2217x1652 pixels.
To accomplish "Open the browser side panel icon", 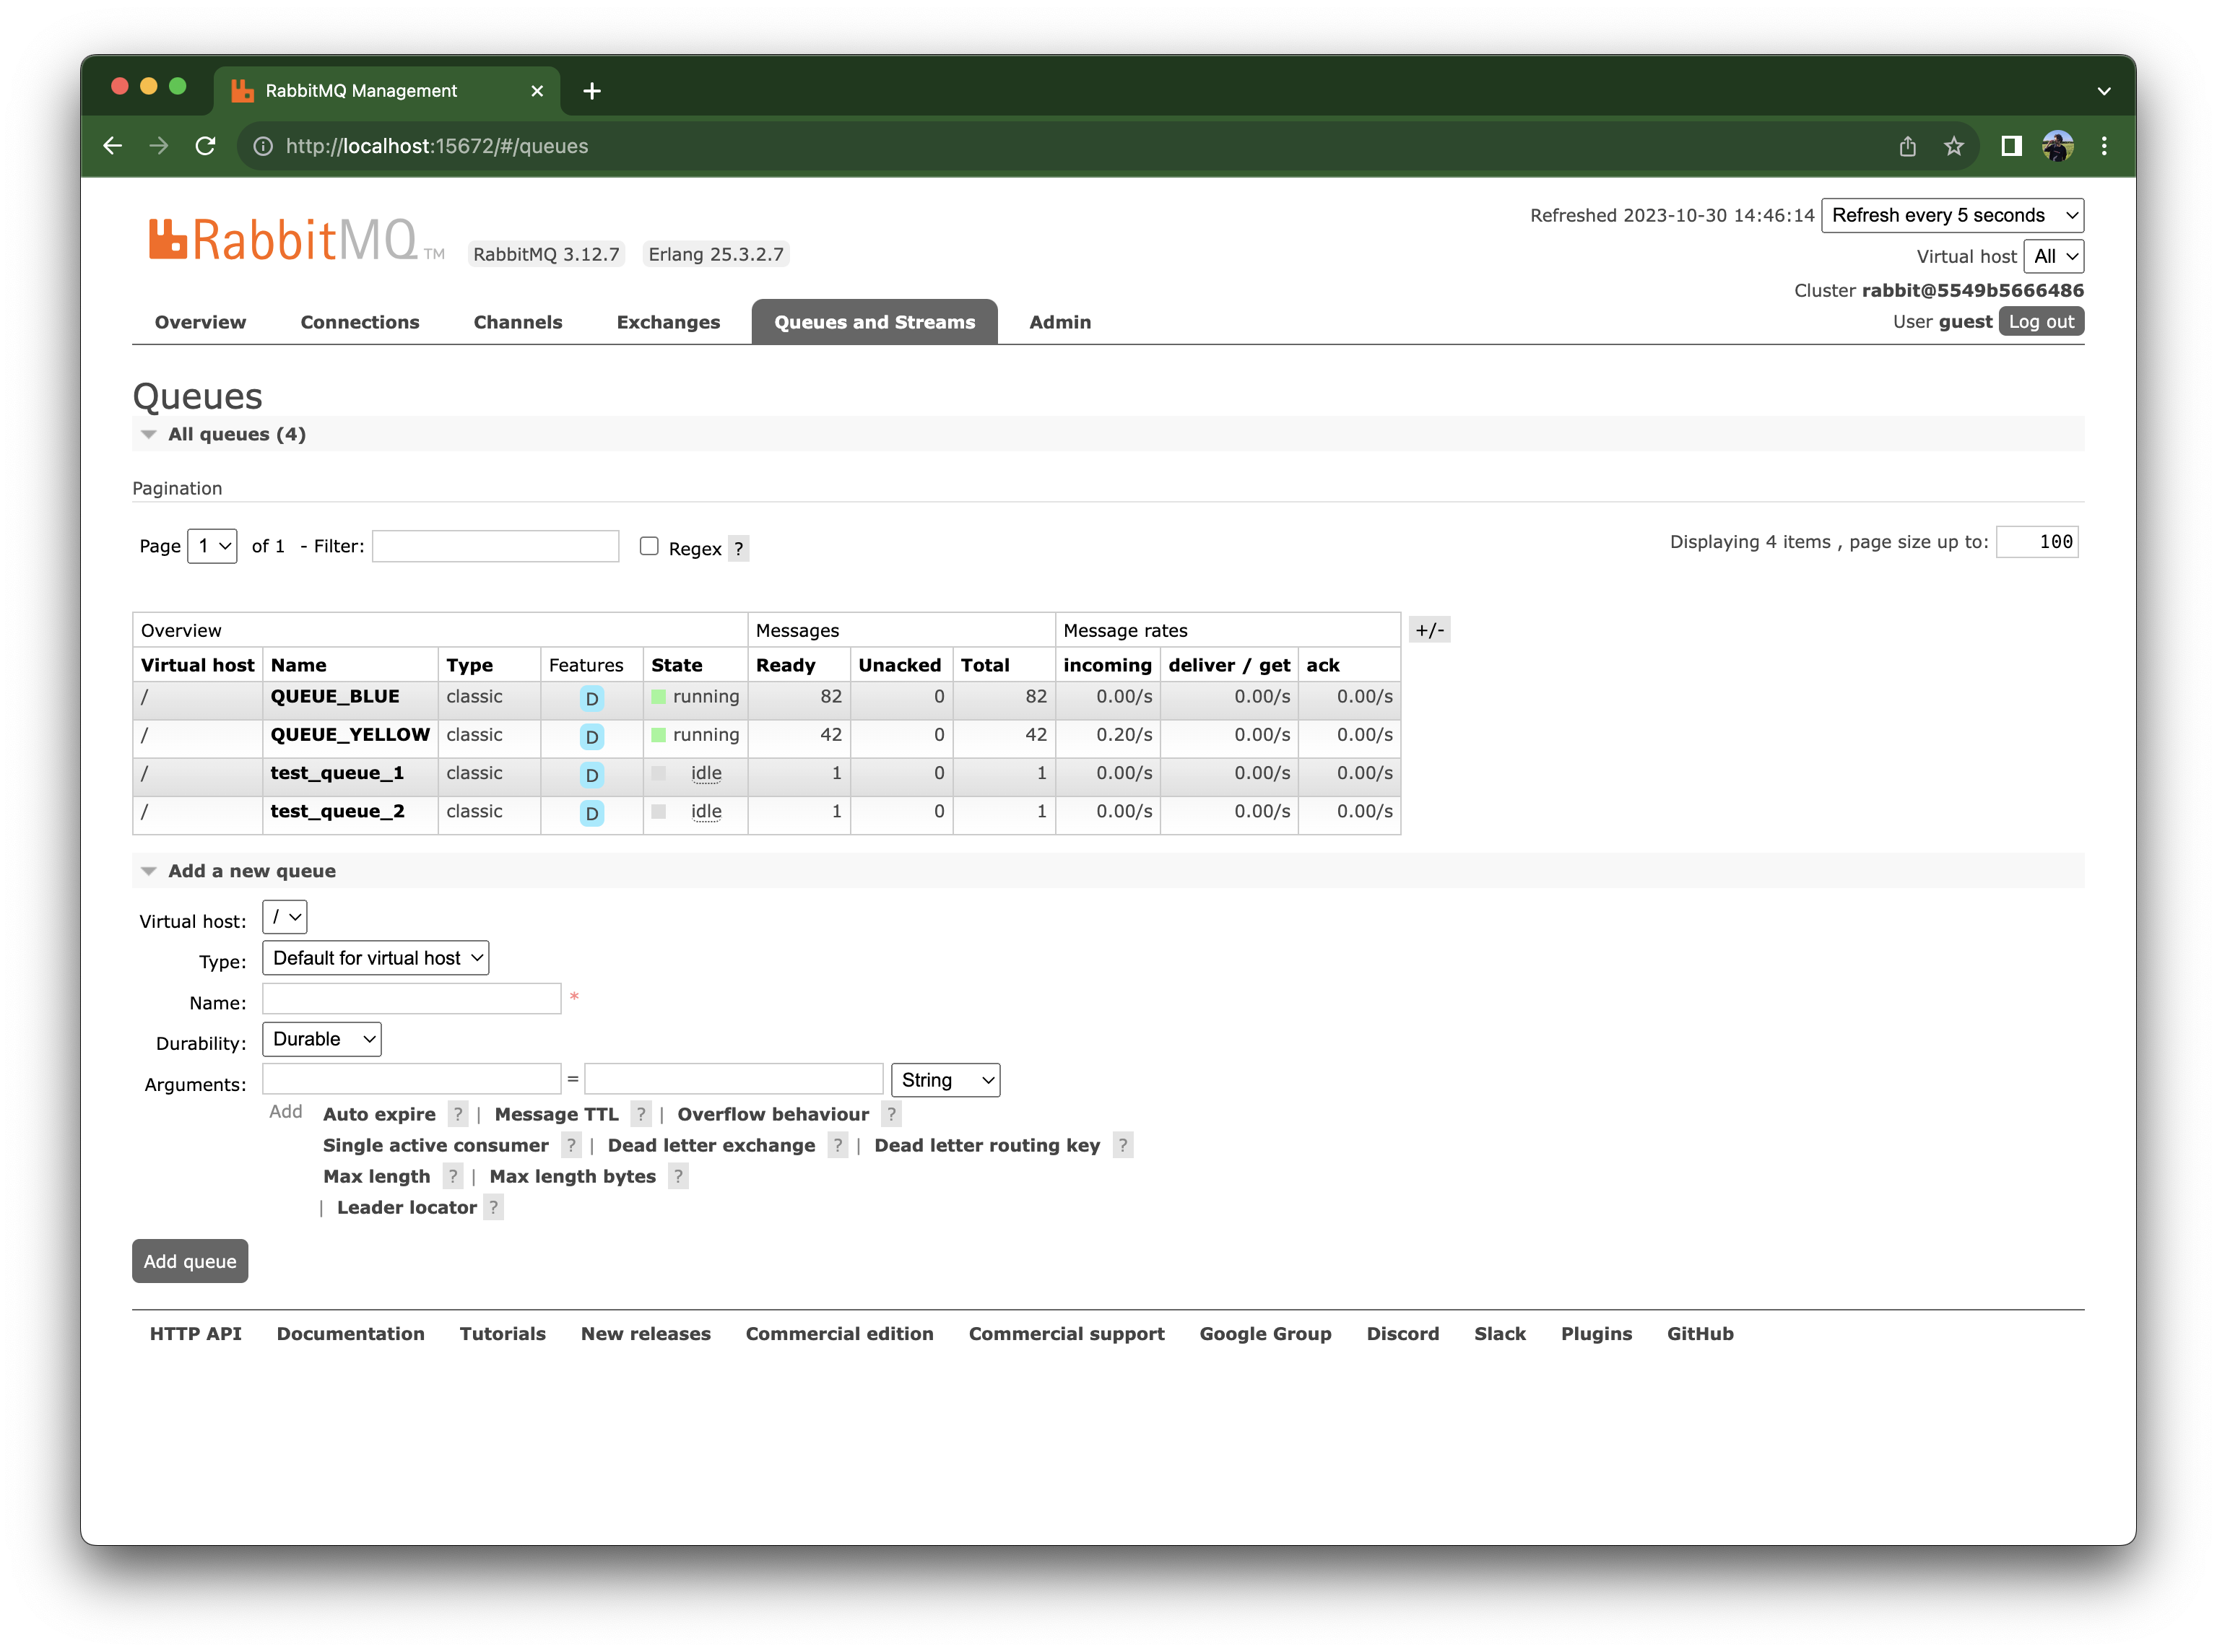I will [x=2011, y=146].
